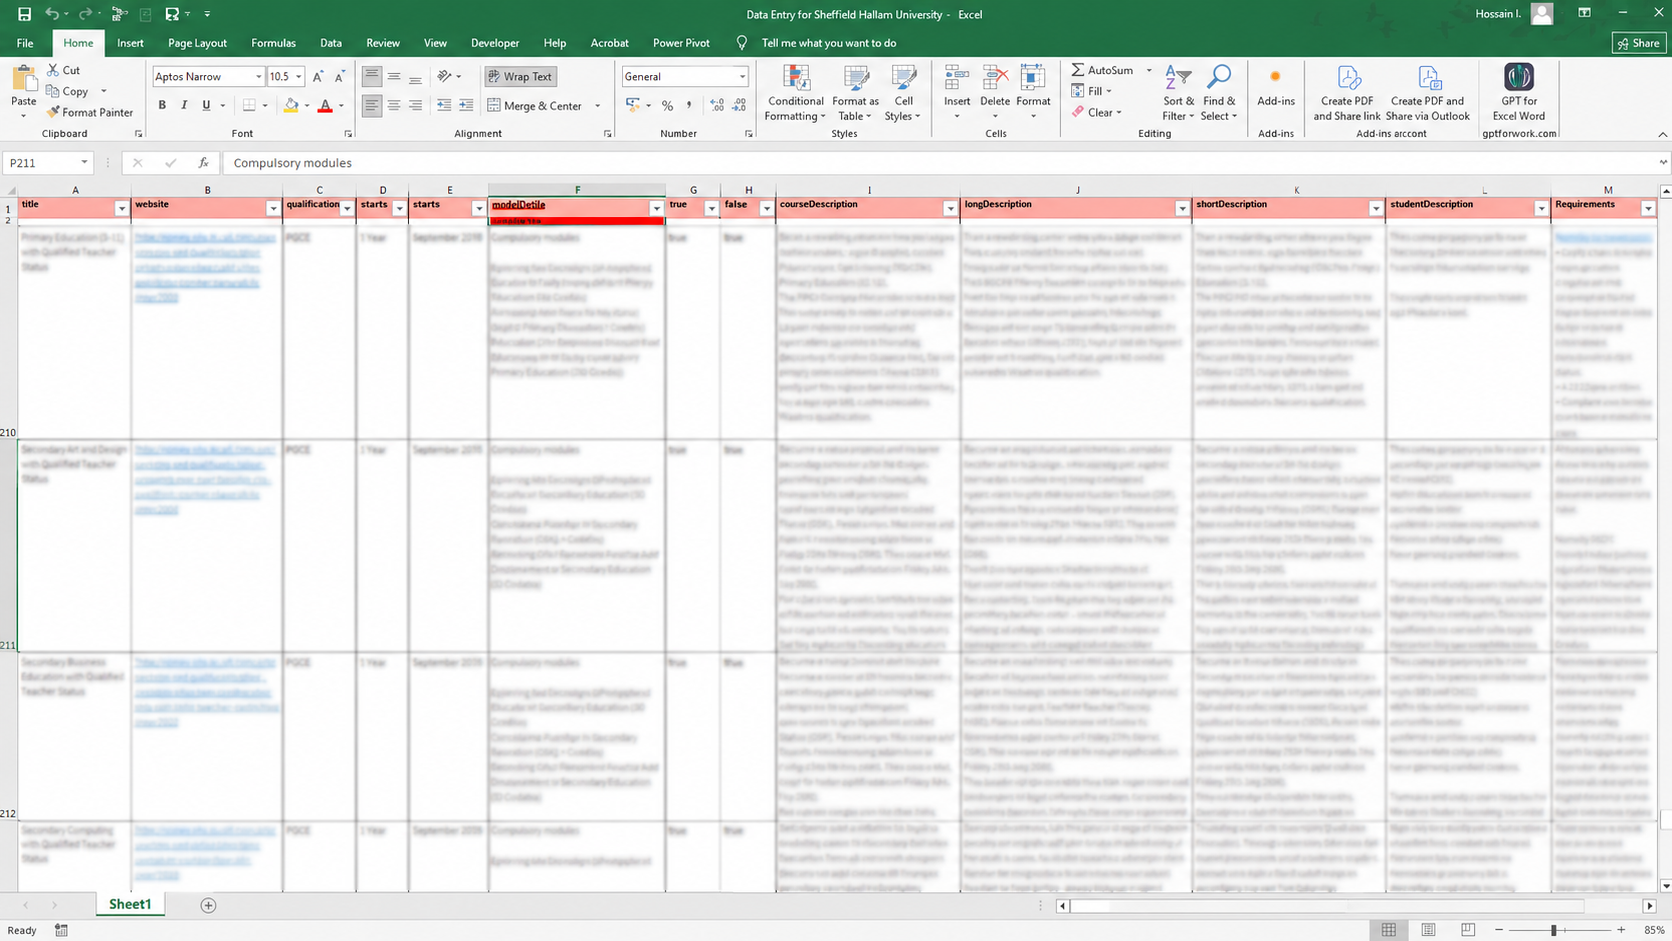
Task: Toggle Bold formatting
Action: tap(162, 105)
